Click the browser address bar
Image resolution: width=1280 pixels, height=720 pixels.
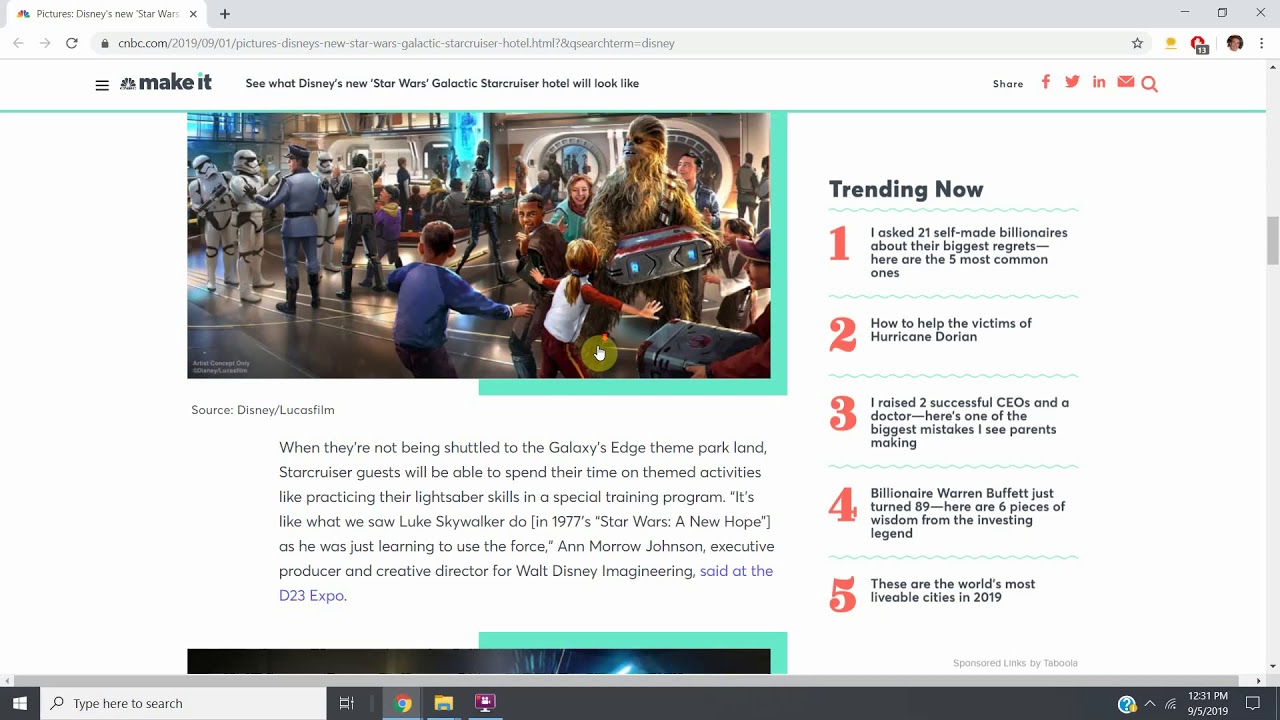pyautogui.click(x=600, y=43)
